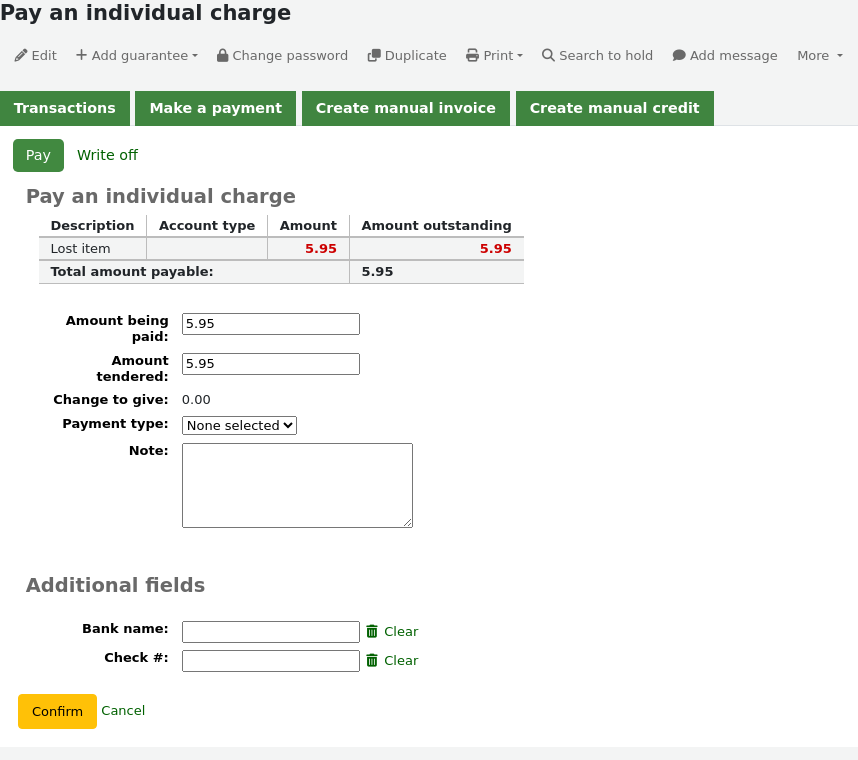Image resolution: width=858 pixels, height=760 pixels.
Task: Focus the Check # input field
Action: coord(271,661)
